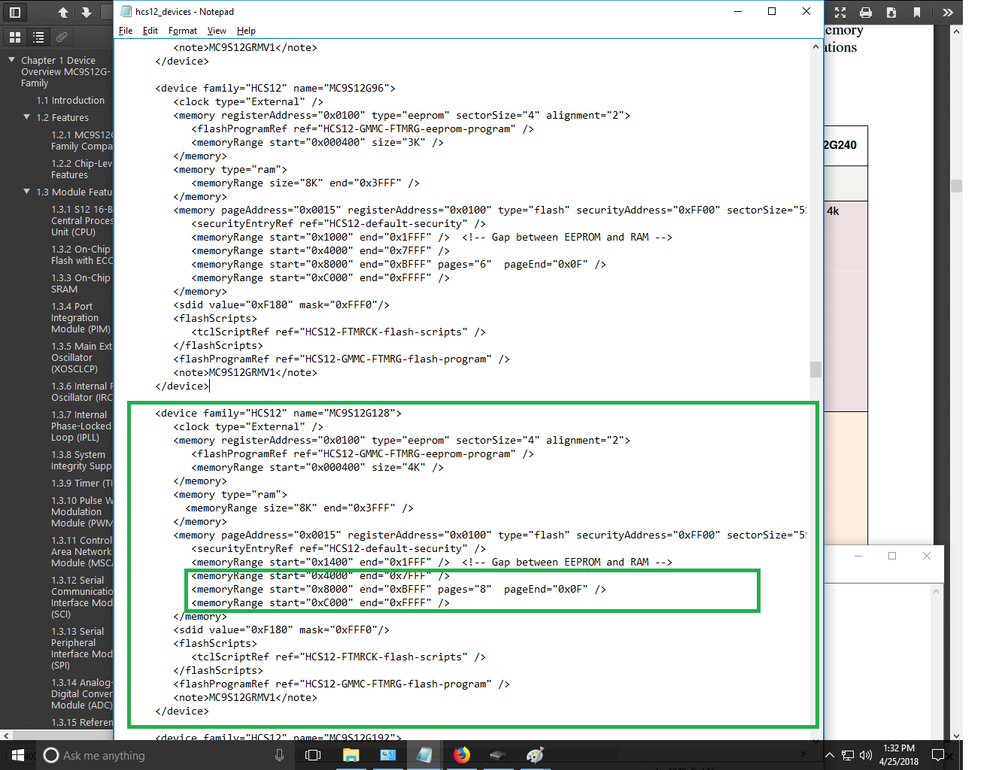
Task: Click PDF viewer scroll down arrow
Action: tap(956, 735)
